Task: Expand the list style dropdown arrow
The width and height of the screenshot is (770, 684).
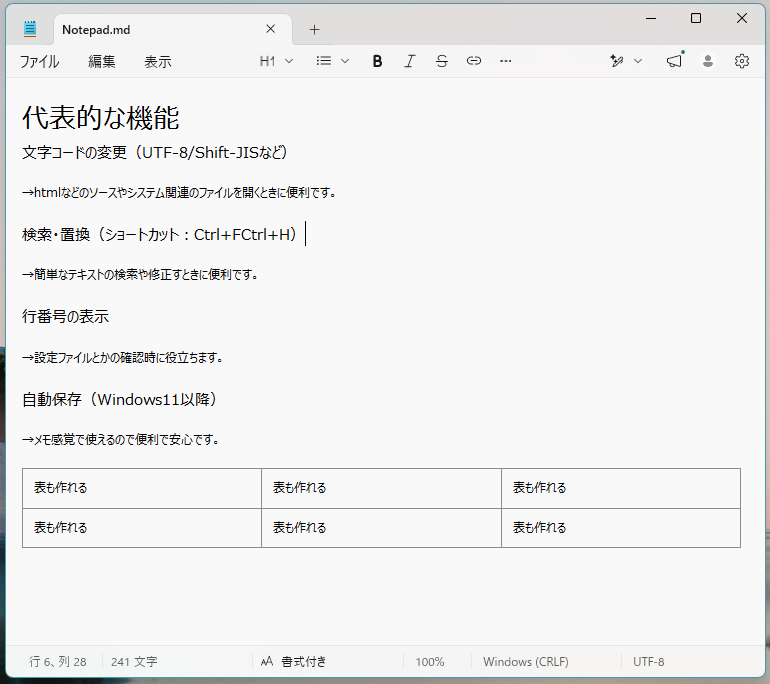Action: (x=345, y=61)
